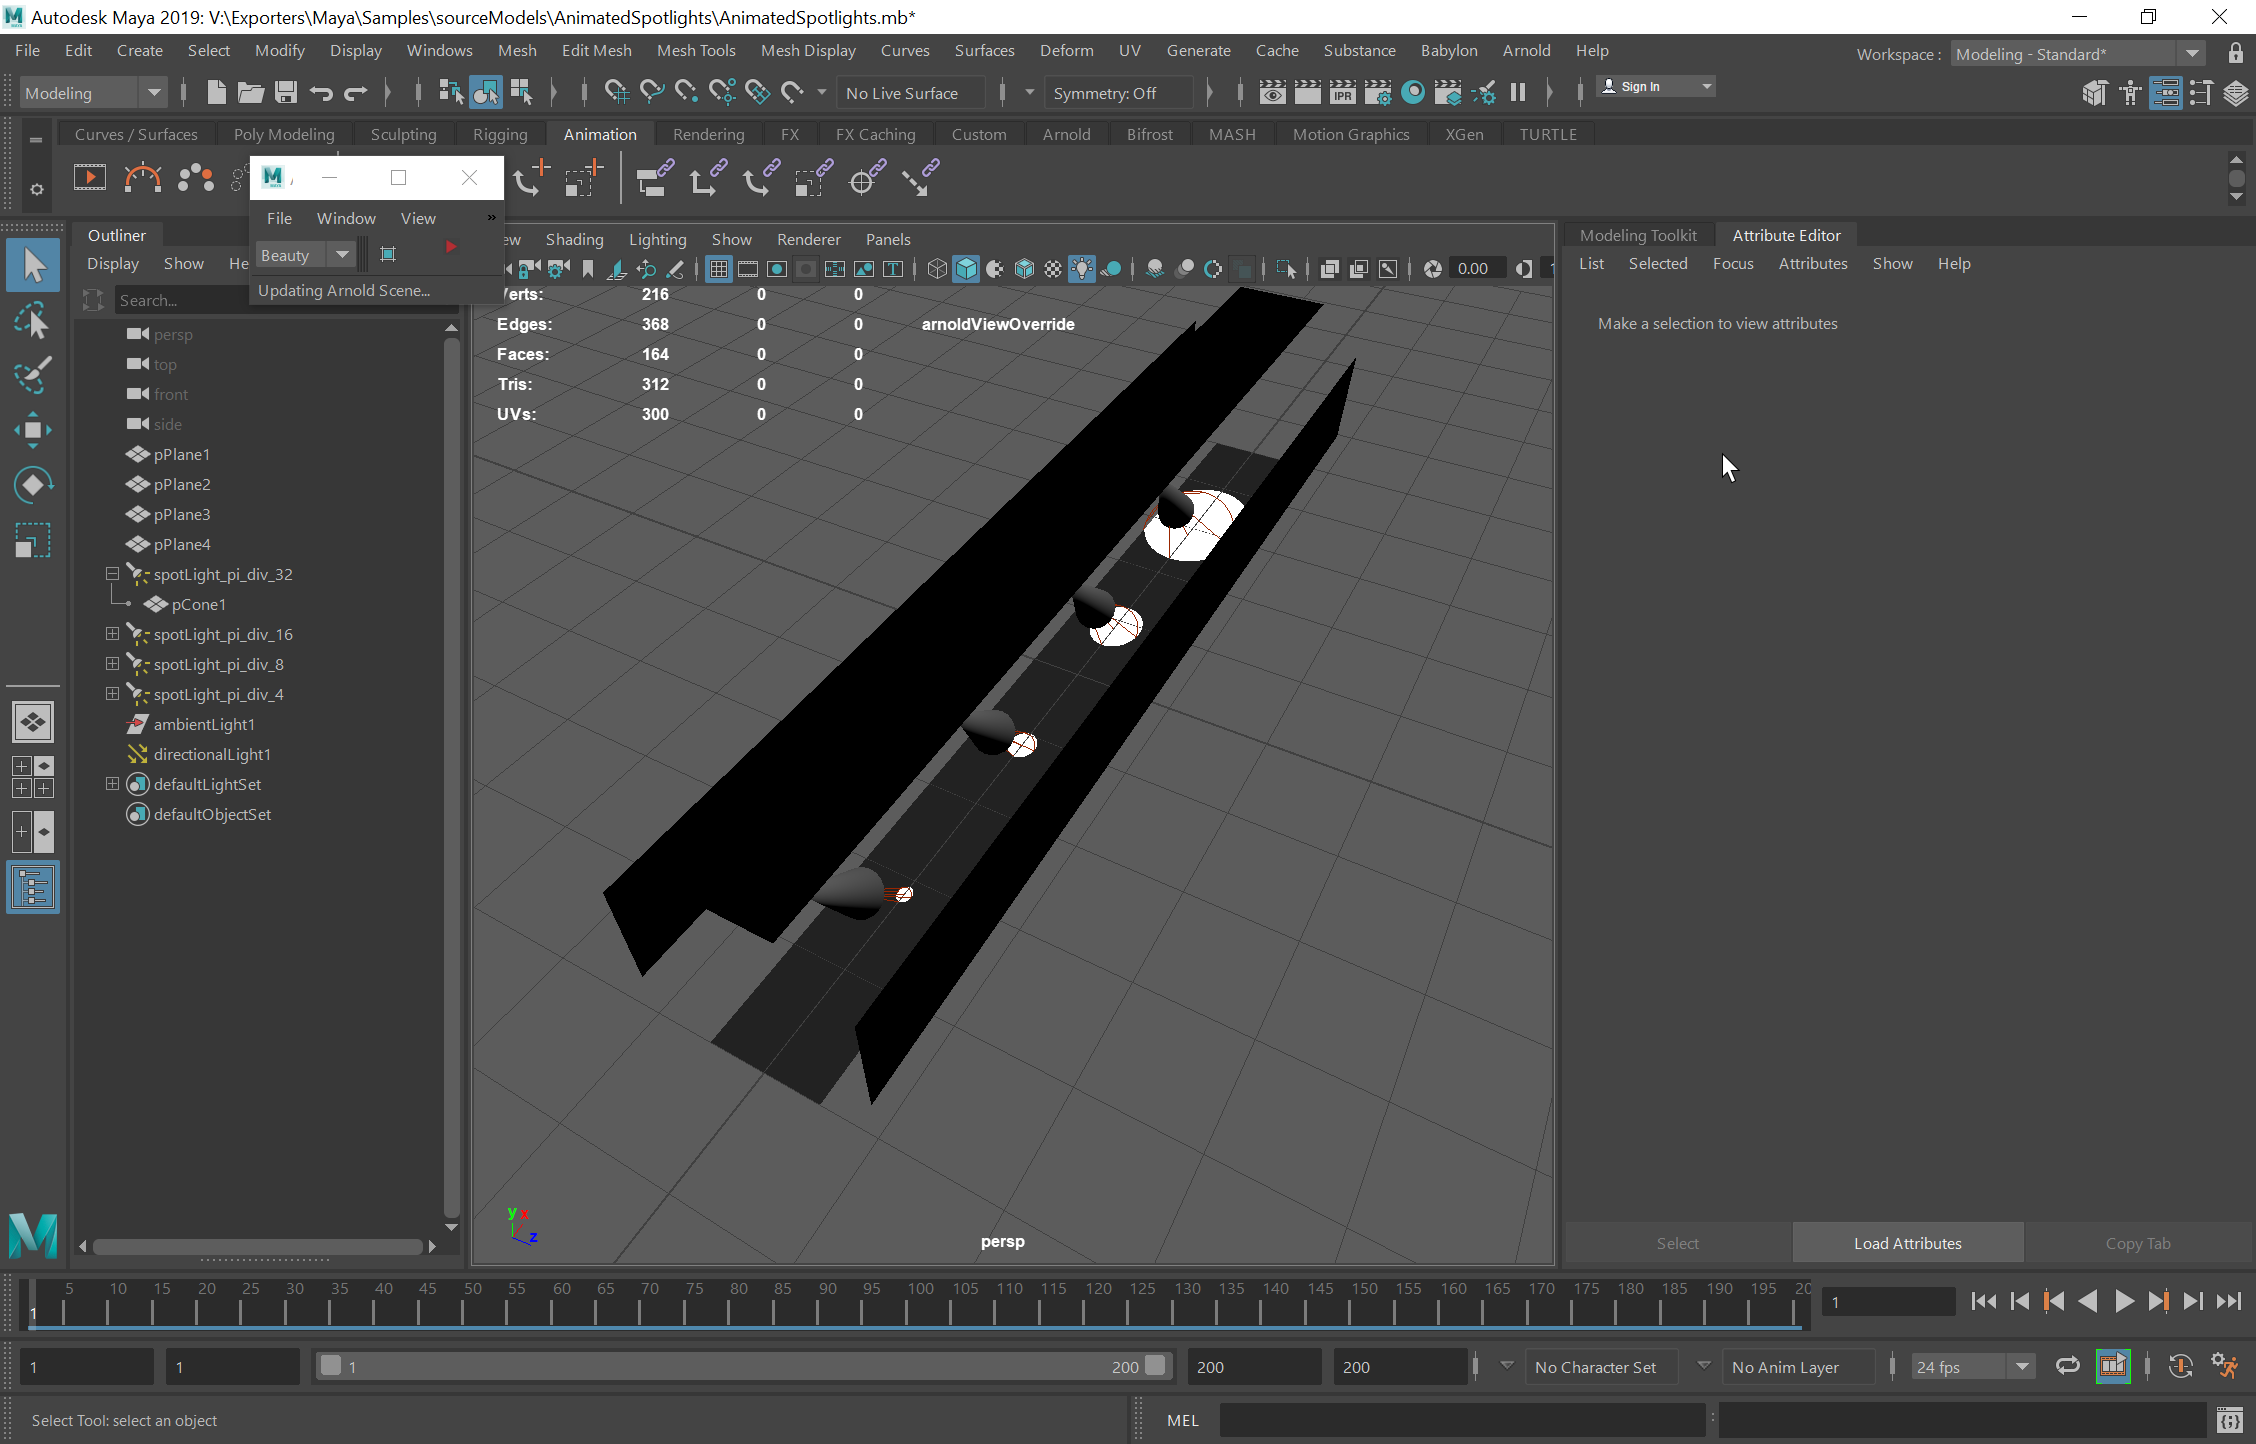Expand defaultLightSet in Outliner
The width and height of the screenshot is (2256, 1444).
tap(112, 784)
